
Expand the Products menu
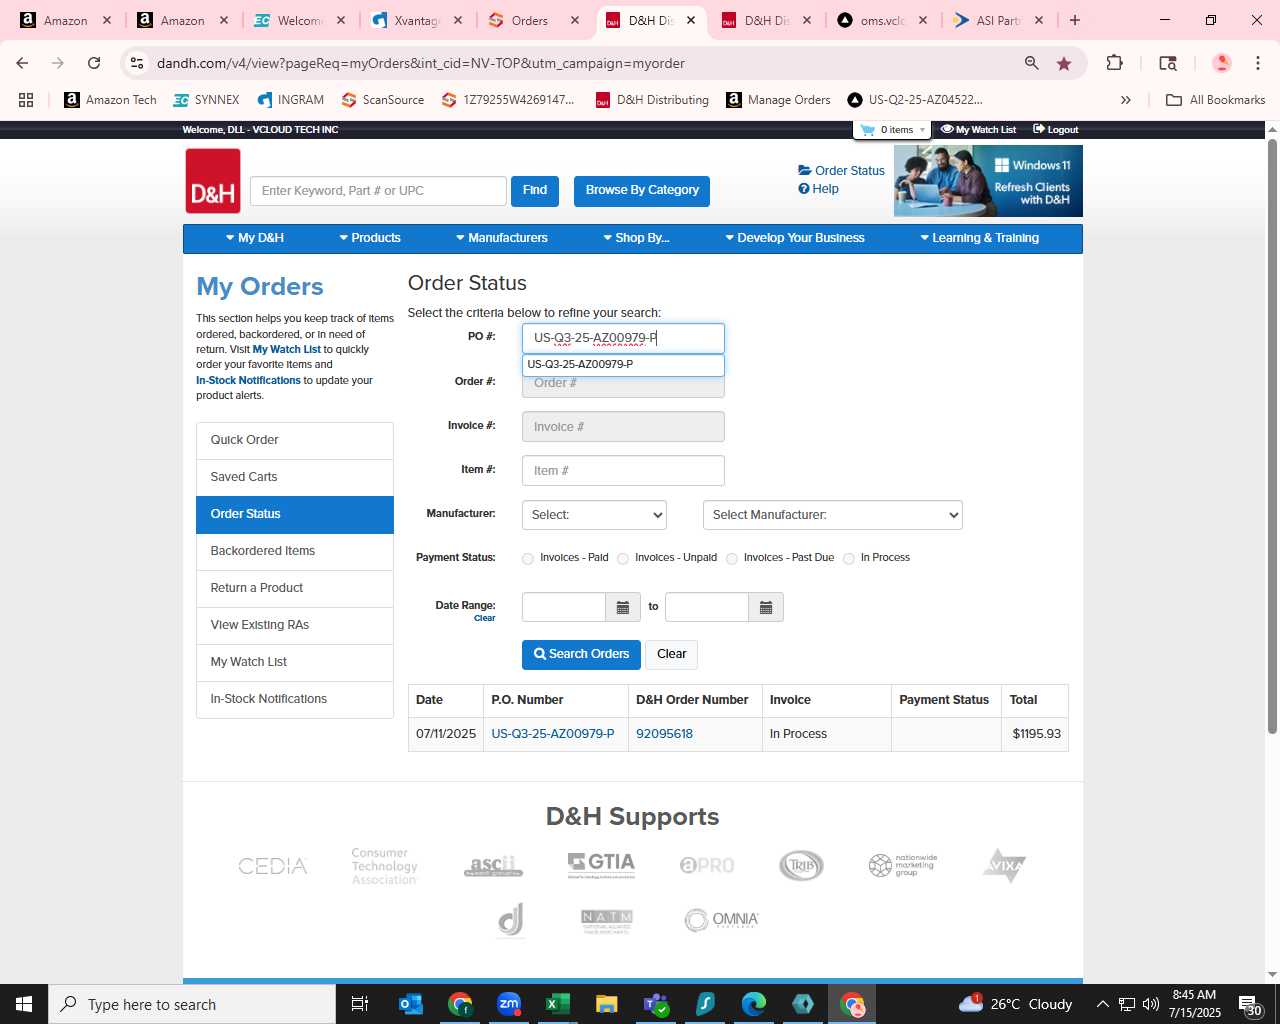(370, 238)
